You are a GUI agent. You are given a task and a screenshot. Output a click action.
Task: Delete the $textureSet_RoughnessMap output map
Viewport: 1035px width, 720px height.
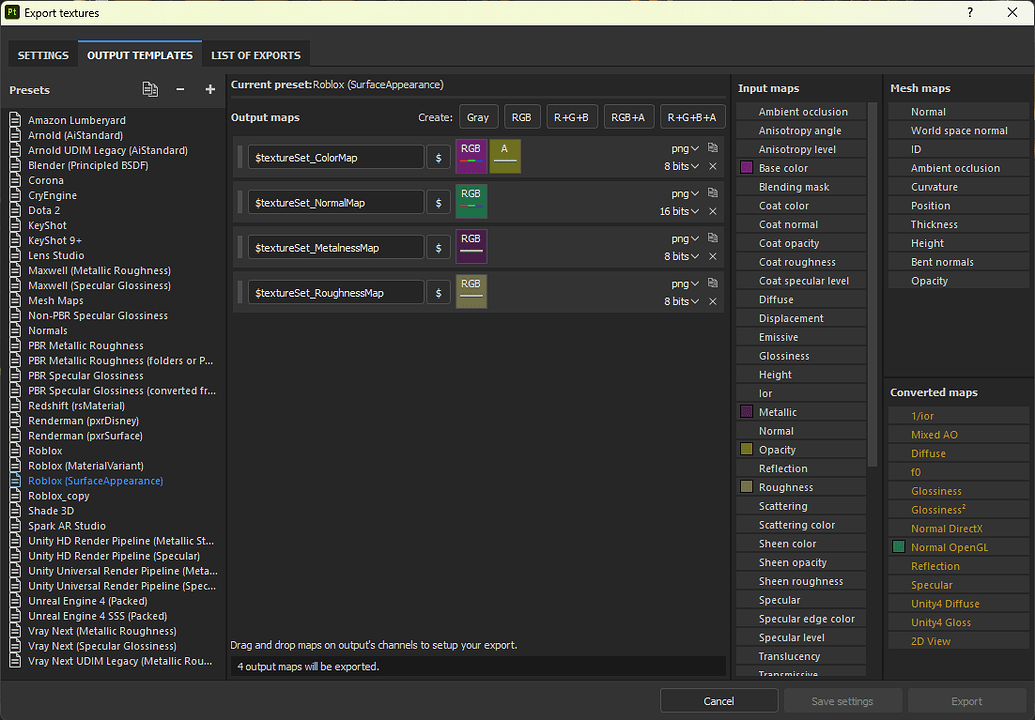click(x=713, y=301)
